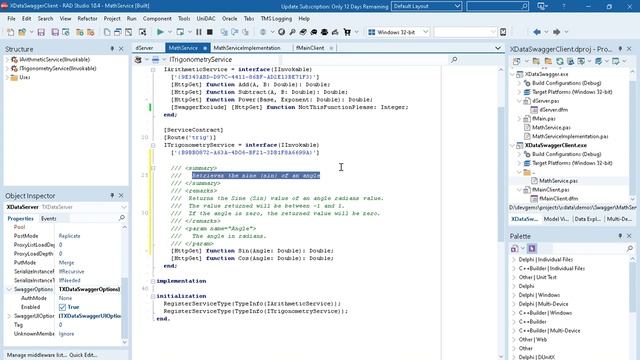Click the globe icon in the toolbar

pyautogui.click(x=281, y=32)
